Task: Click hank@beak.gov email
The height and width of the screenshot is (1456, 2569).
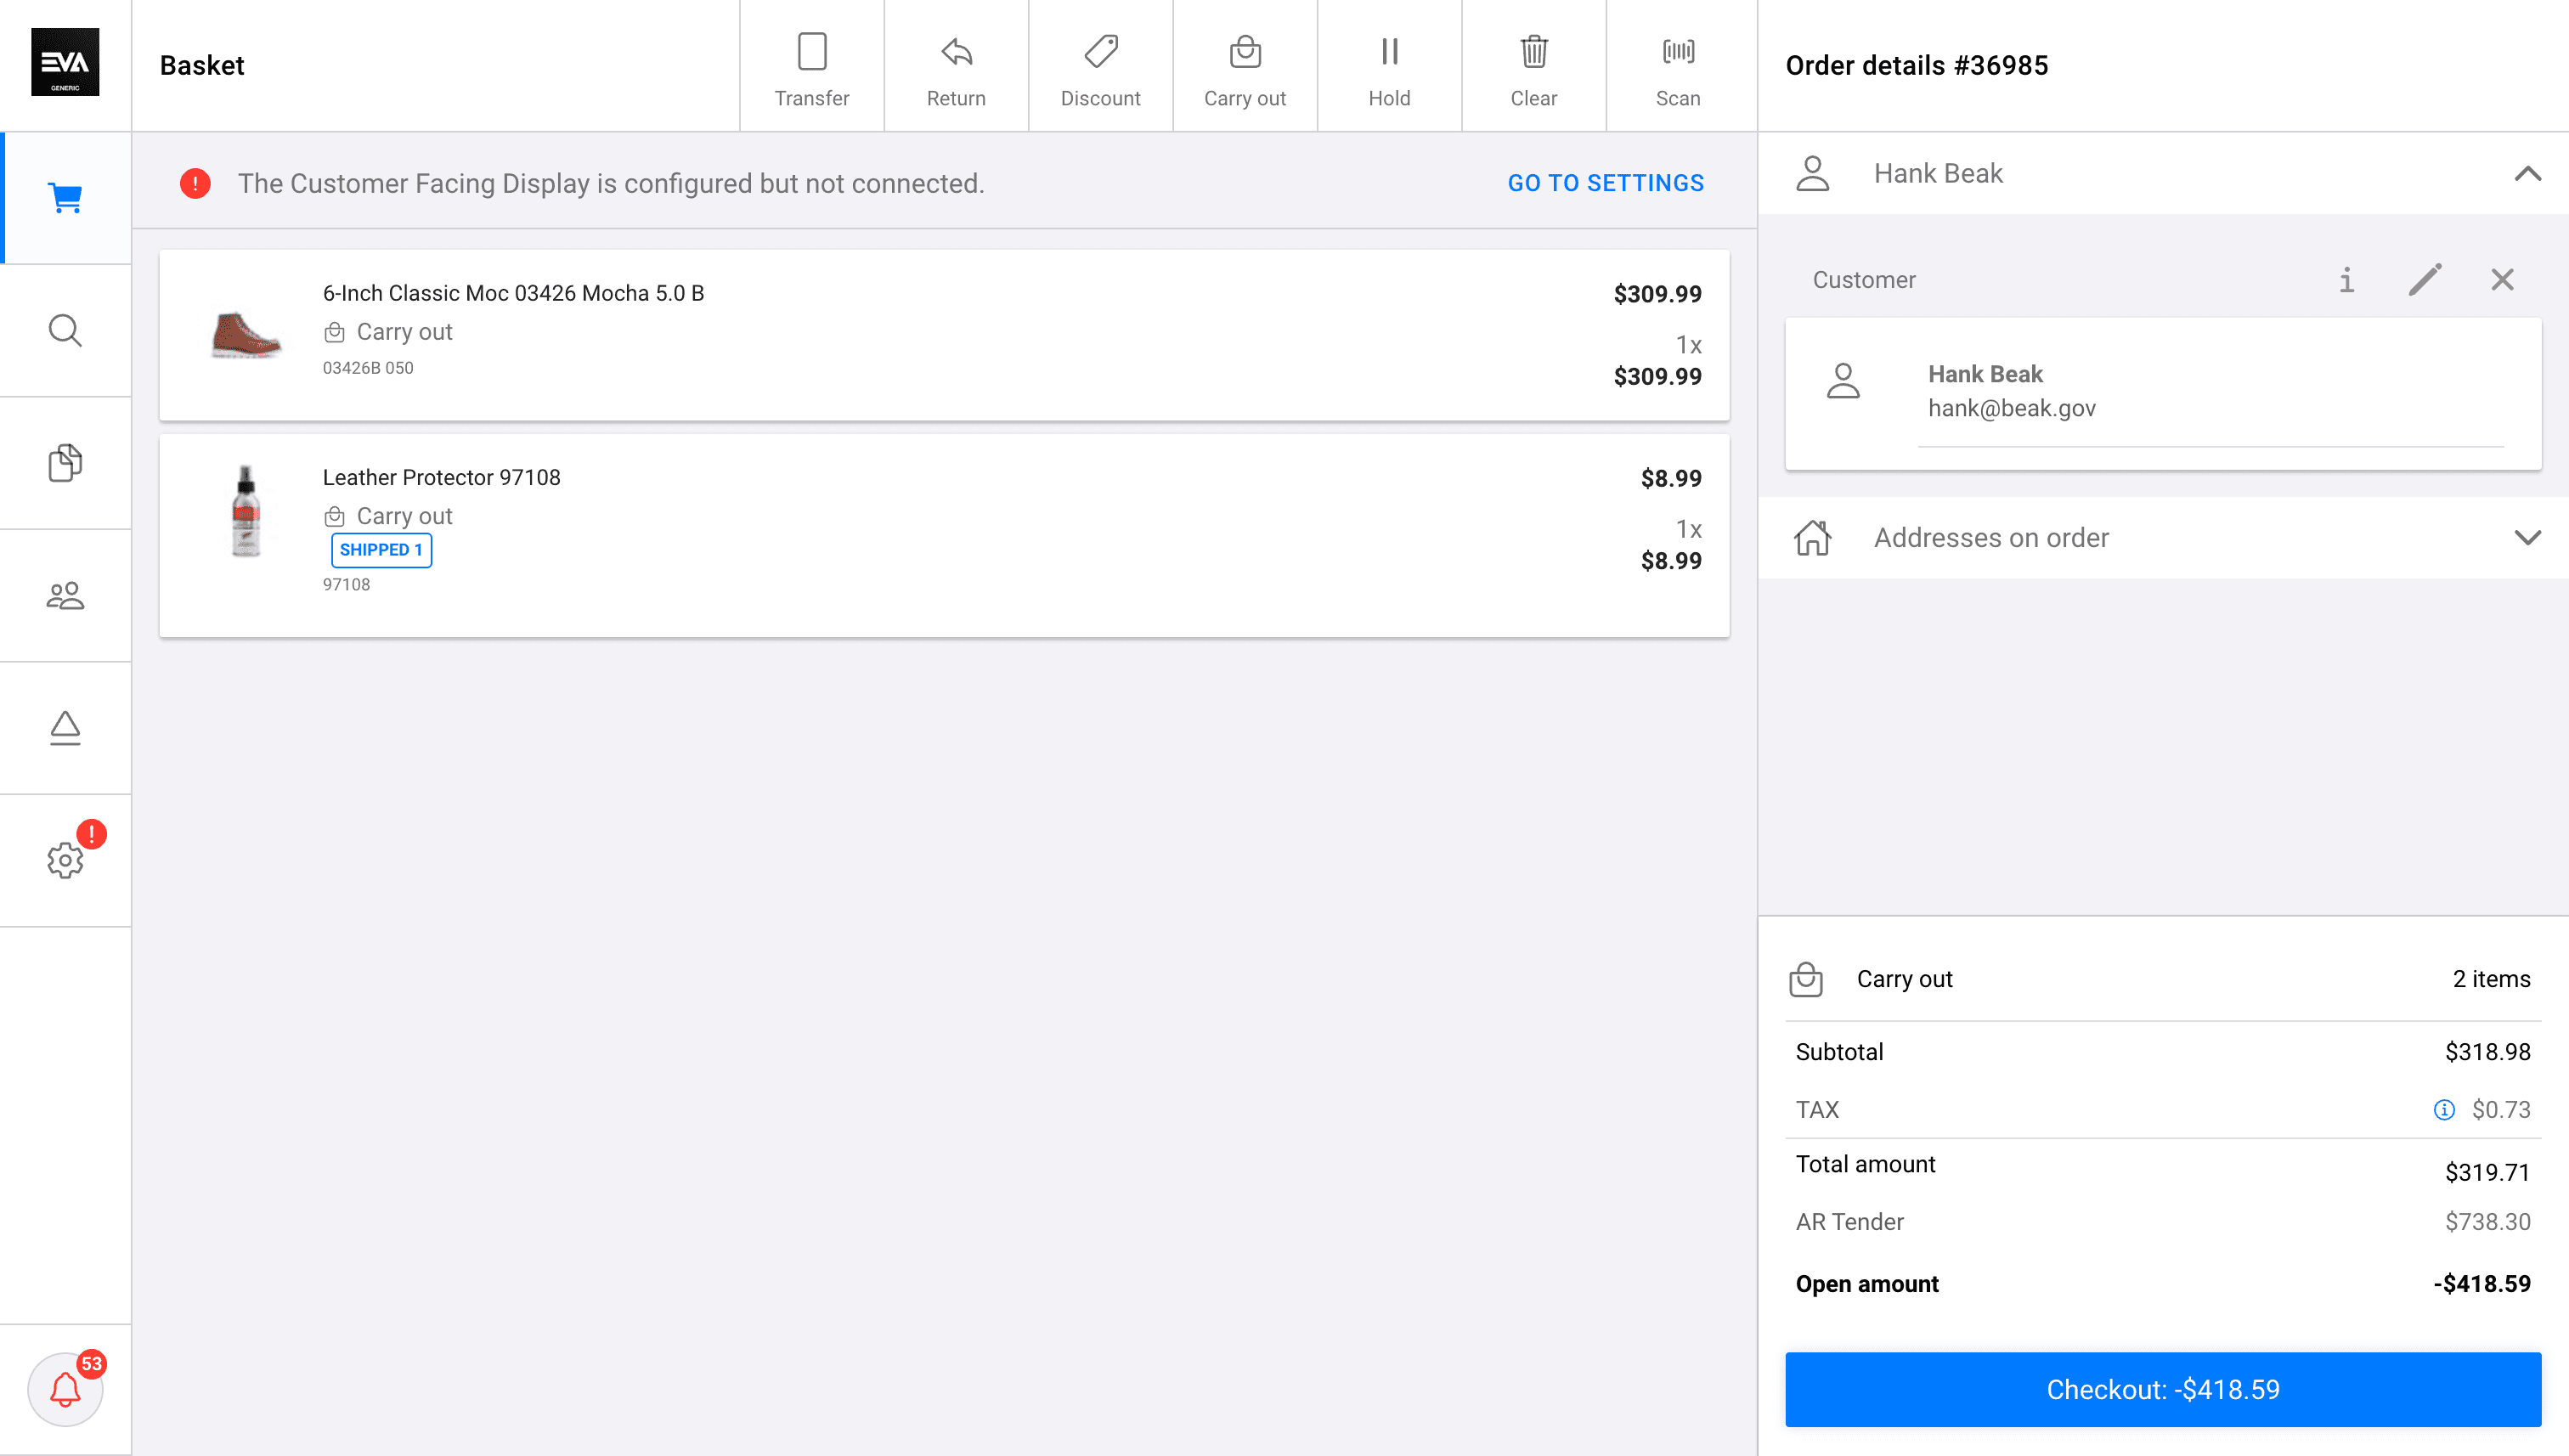Action: point(2011,408)
